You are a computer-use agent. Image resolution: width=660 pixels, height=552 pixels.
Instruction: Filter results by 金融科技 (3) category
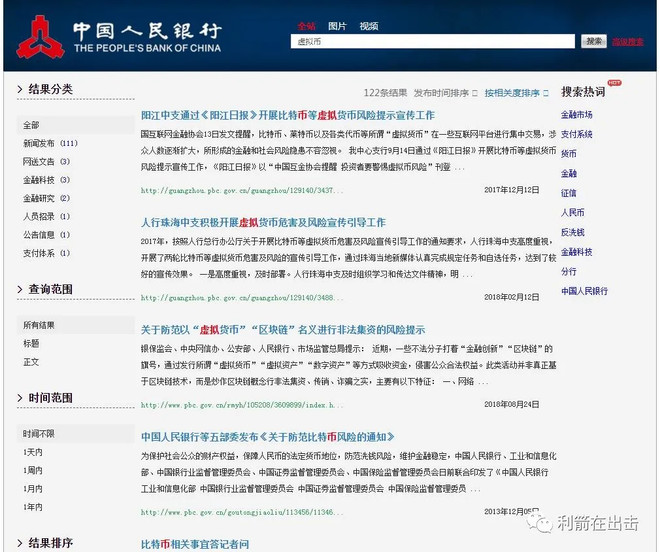pyautogui.click(x=46, y=180)
